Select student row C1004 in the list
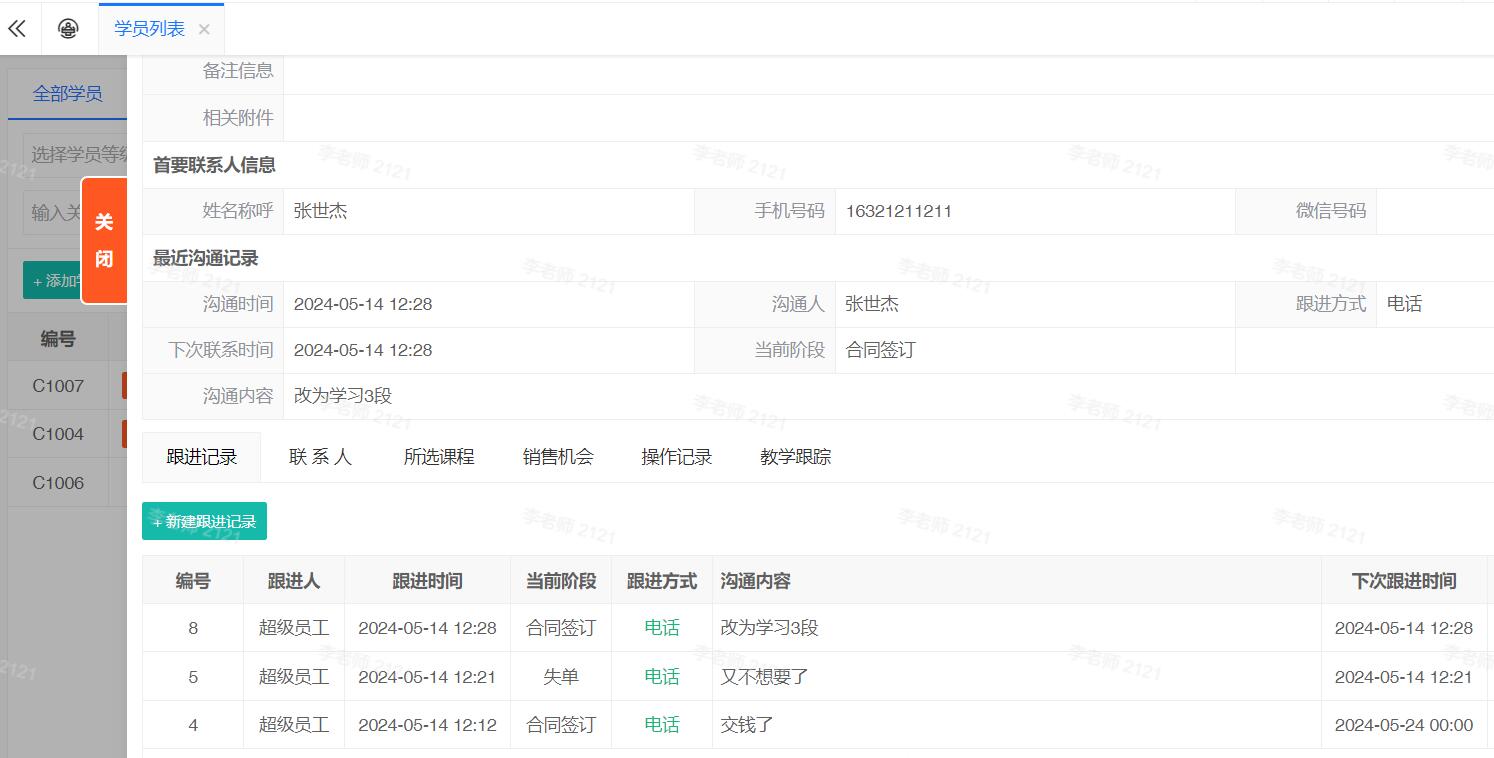The height and width of the screenshot is (758, 1494). tap(58, 434)
